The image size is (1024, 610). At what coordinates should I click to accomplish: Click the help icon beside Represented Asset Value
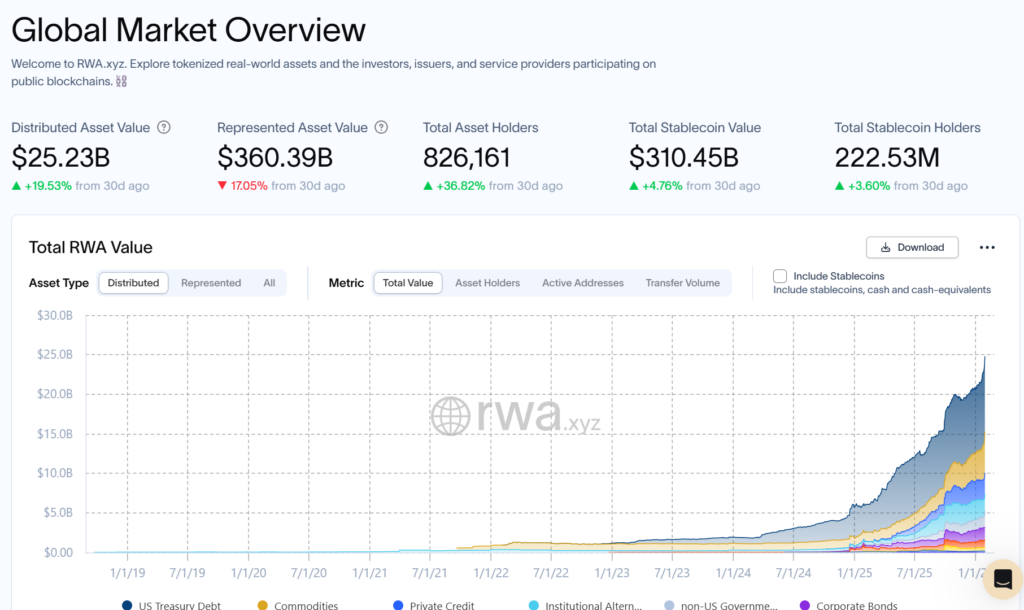click(x=381, y=128)
